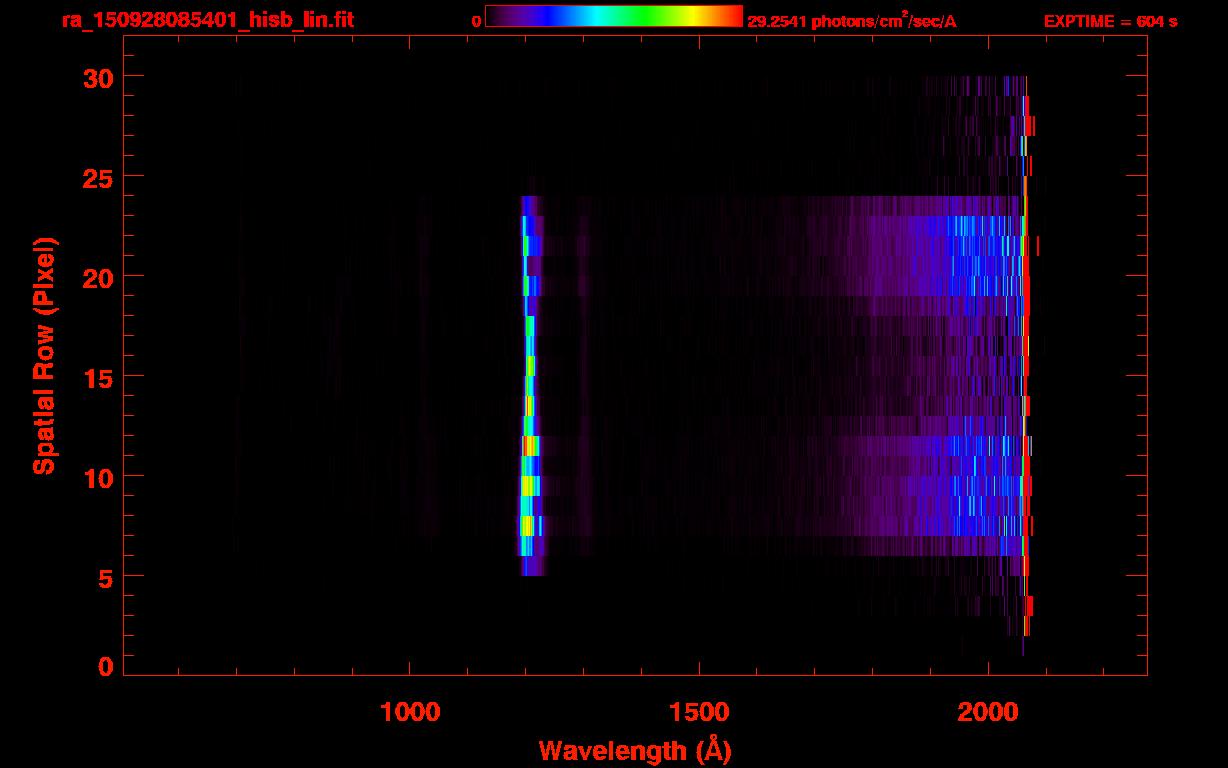Viewport: 1228px width, 768px height.
Task: Click the Wavelength (Å) axis label
Action: [635, 750]
